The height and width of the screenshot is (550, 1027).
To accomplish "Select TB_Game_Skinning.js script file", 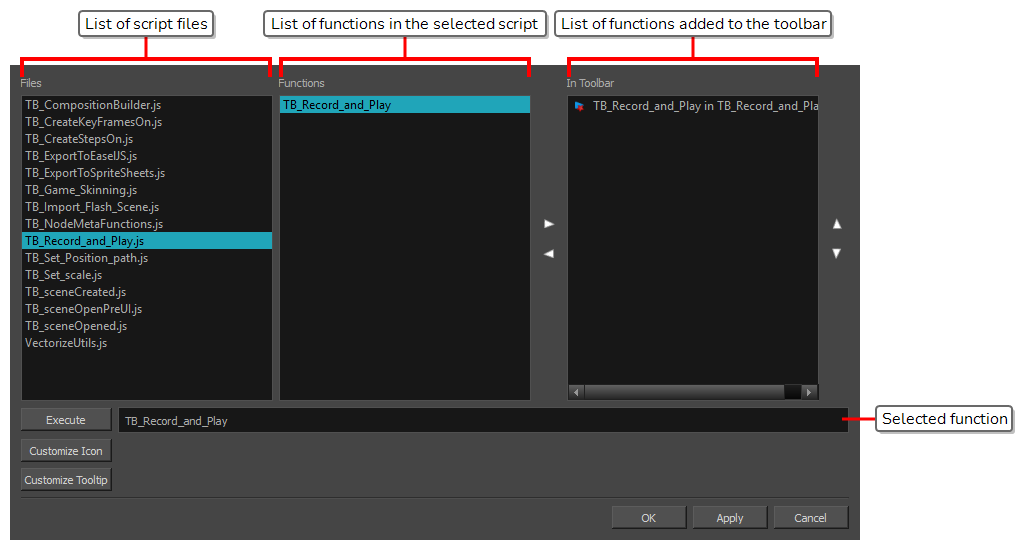I will point(147,190).
